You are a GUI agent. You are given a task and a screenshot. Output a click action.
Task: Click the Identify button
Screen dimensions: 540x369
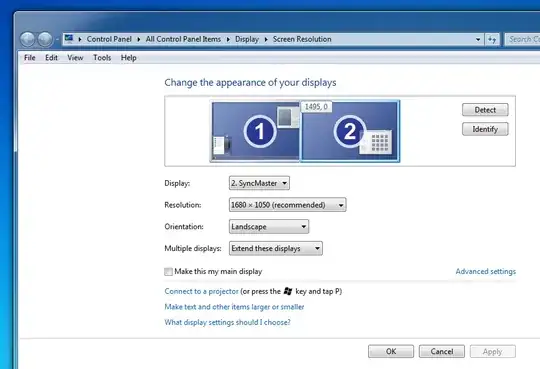pos(485,129)
